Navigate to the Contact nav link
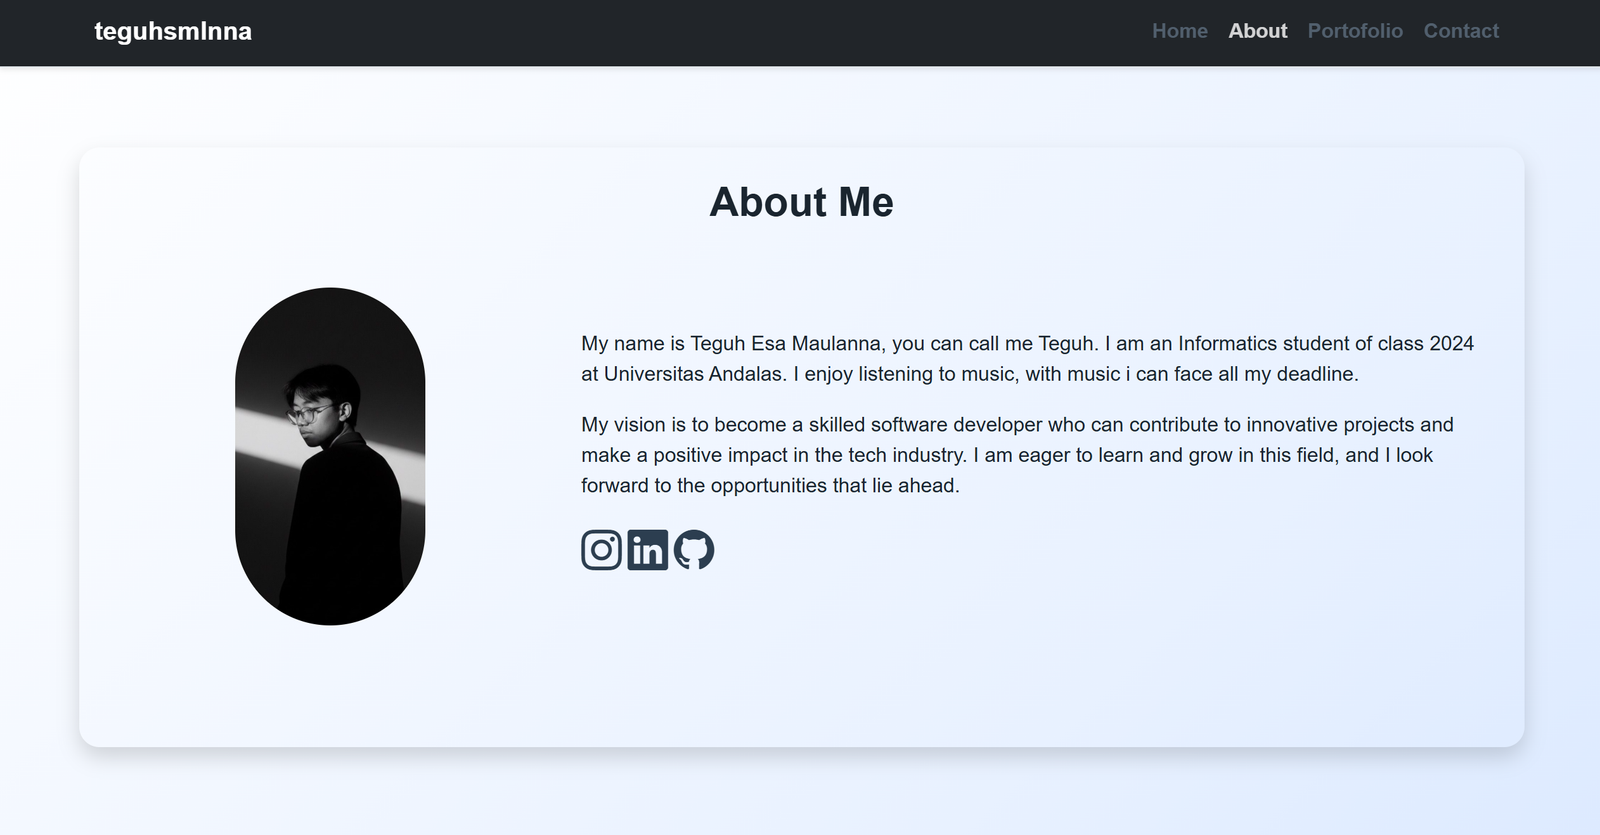 (x=1461, y=31)
